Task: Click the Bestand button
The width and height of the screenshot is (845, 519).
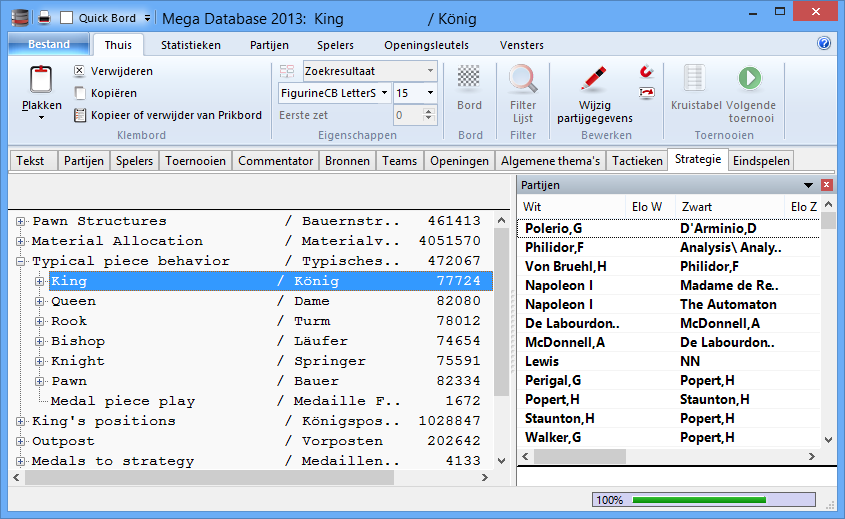Action: (48, 44)
